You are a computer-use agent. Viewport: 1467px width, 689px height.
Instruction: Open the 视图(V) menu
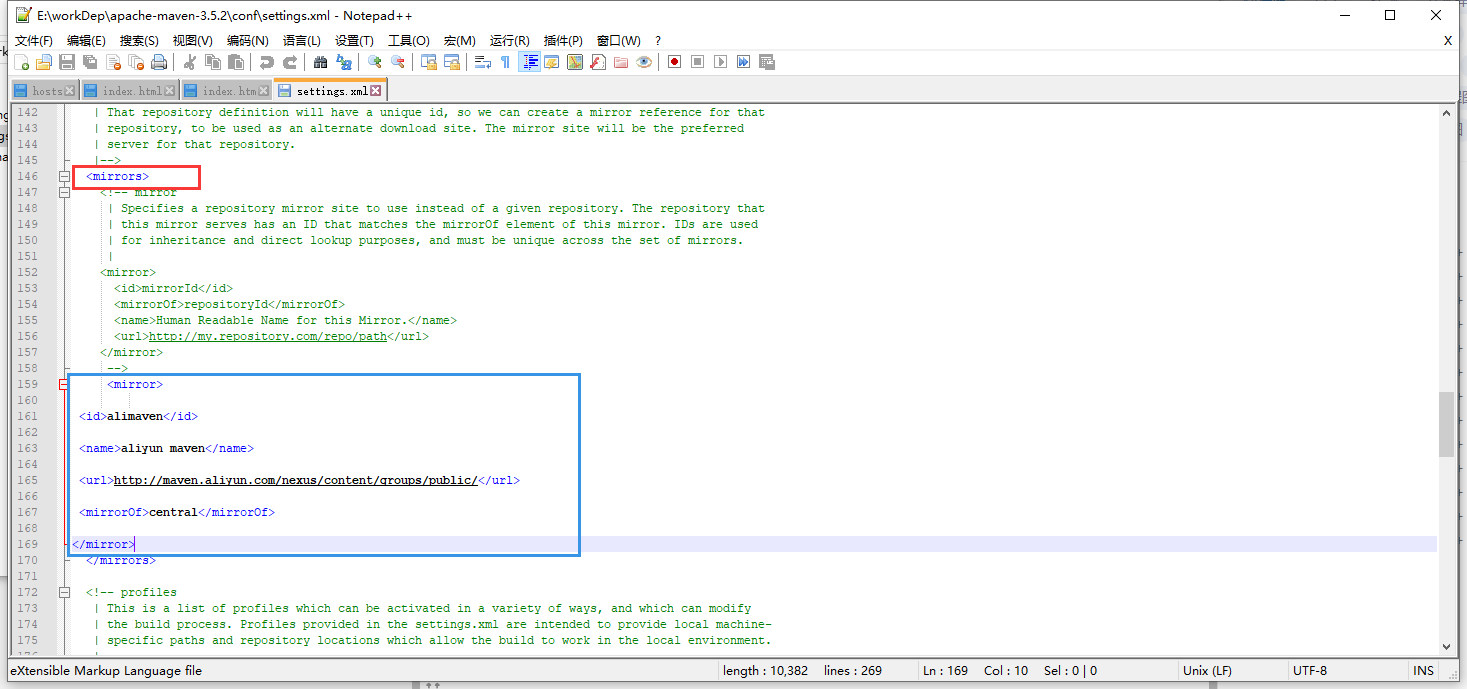(x=192, y=40)
